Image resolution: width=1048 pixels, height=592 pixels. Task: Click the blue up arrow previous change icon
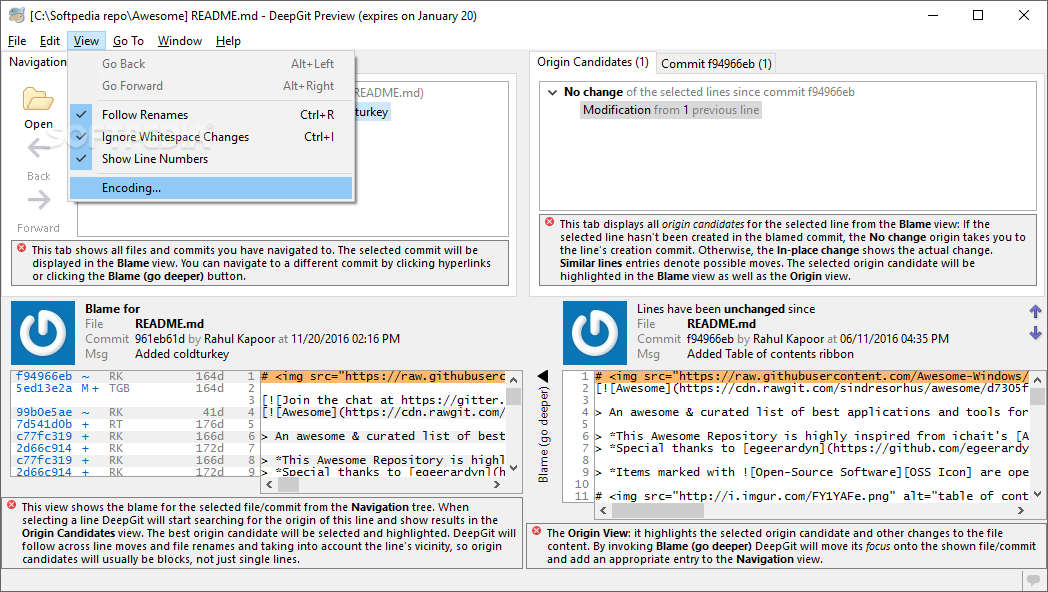[x=1035, y=311]
